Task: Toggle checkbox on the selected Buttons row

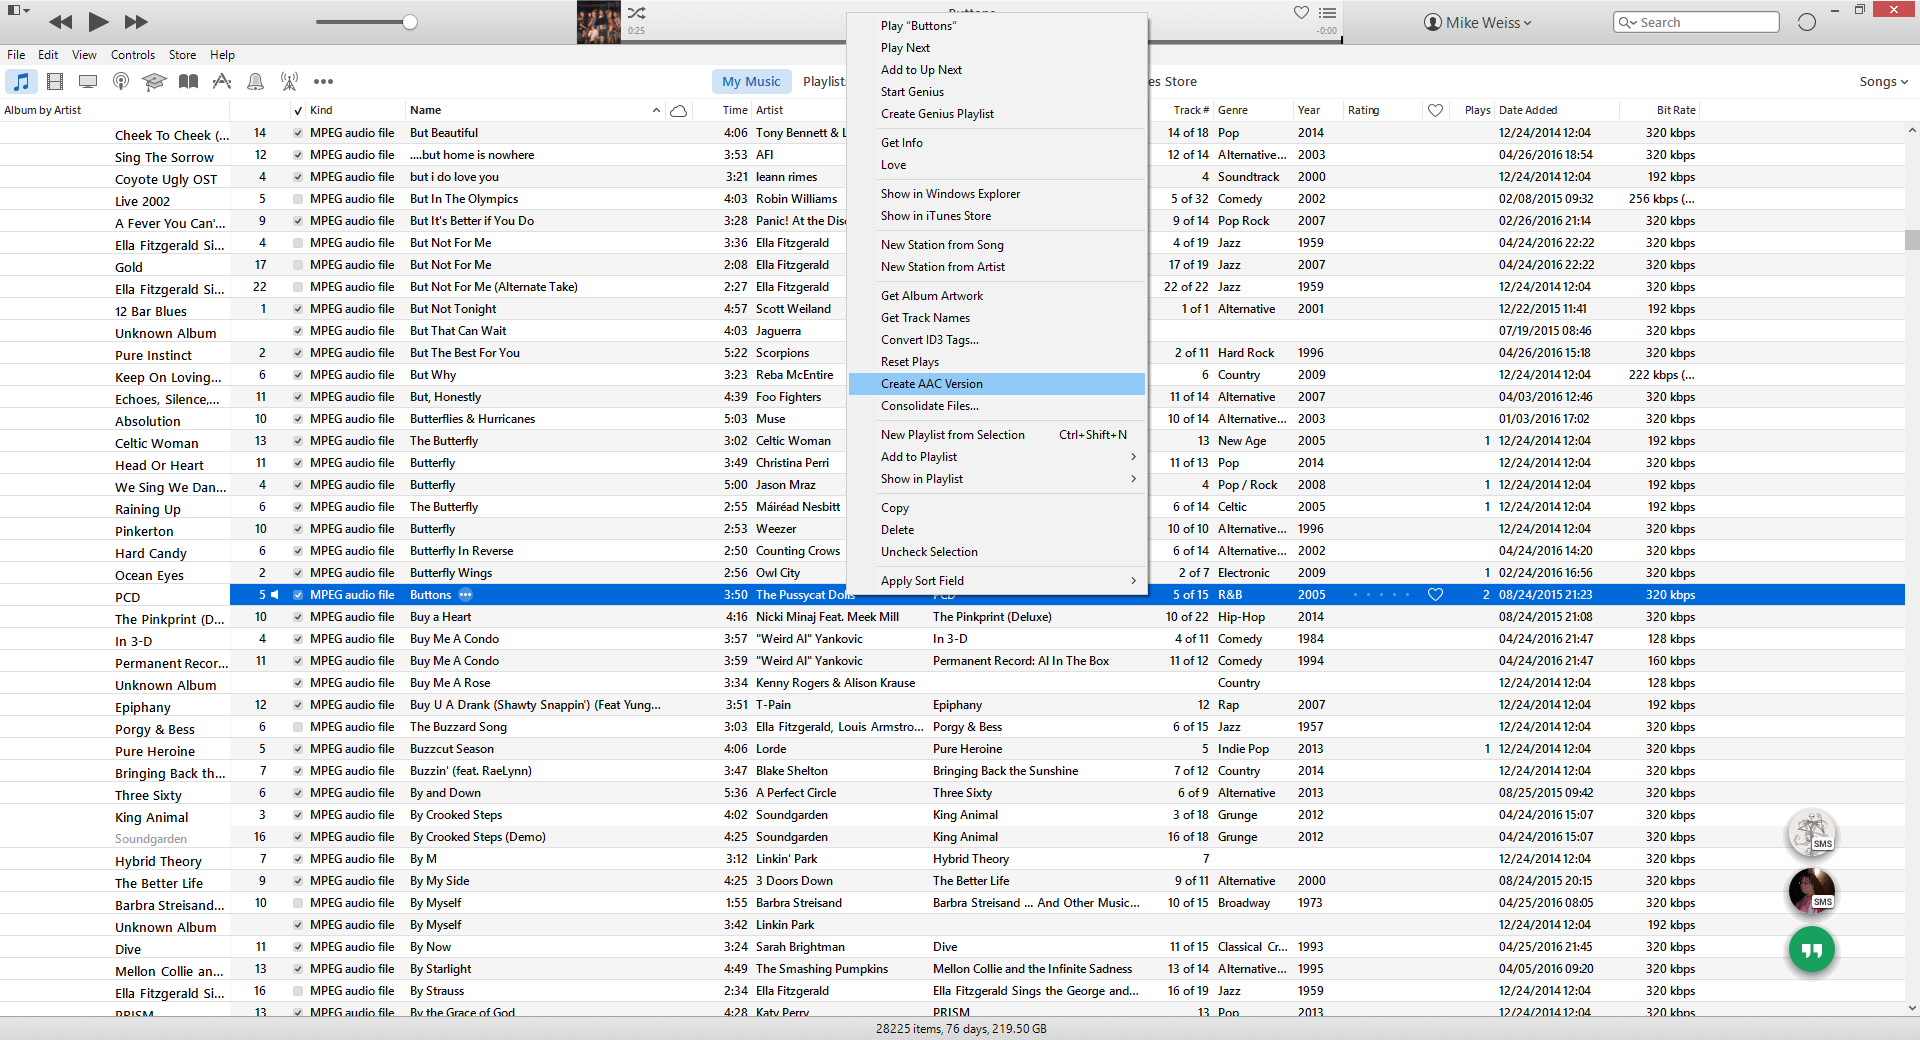Action: click(297, 594)
